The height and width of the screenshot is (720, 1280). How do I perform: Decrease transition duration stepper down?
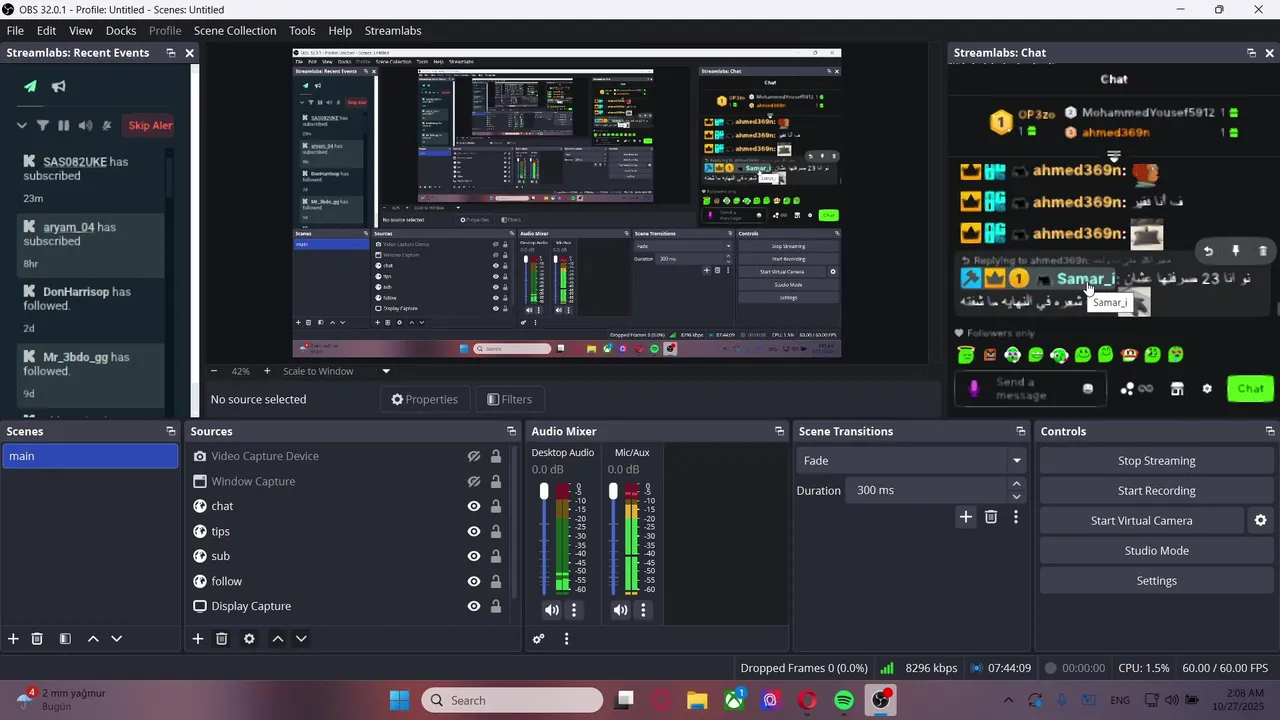(1017, 497)
